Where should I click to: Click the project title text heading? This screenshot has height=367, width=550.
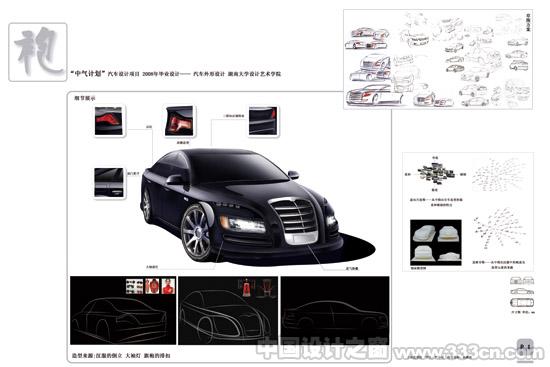[x=176, y=74]
